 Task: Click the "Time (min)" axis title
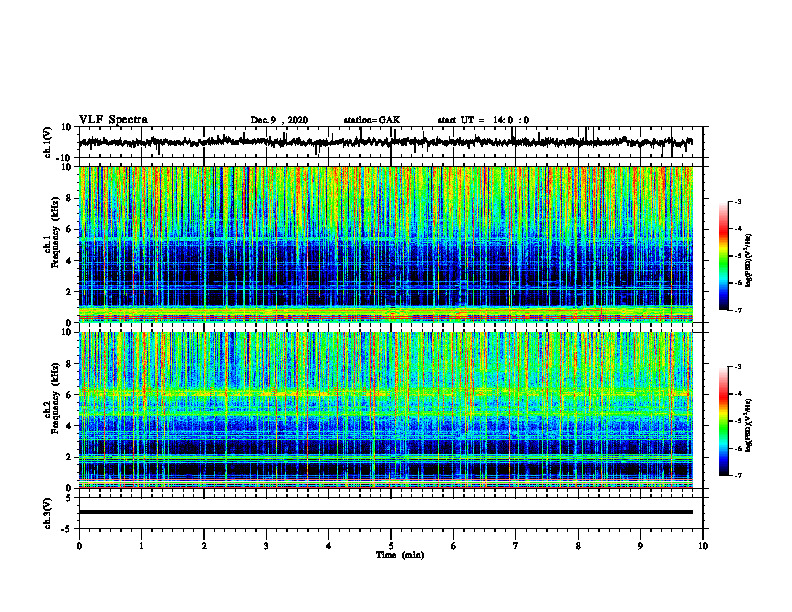pyautogui.click(x=400, y=555)
